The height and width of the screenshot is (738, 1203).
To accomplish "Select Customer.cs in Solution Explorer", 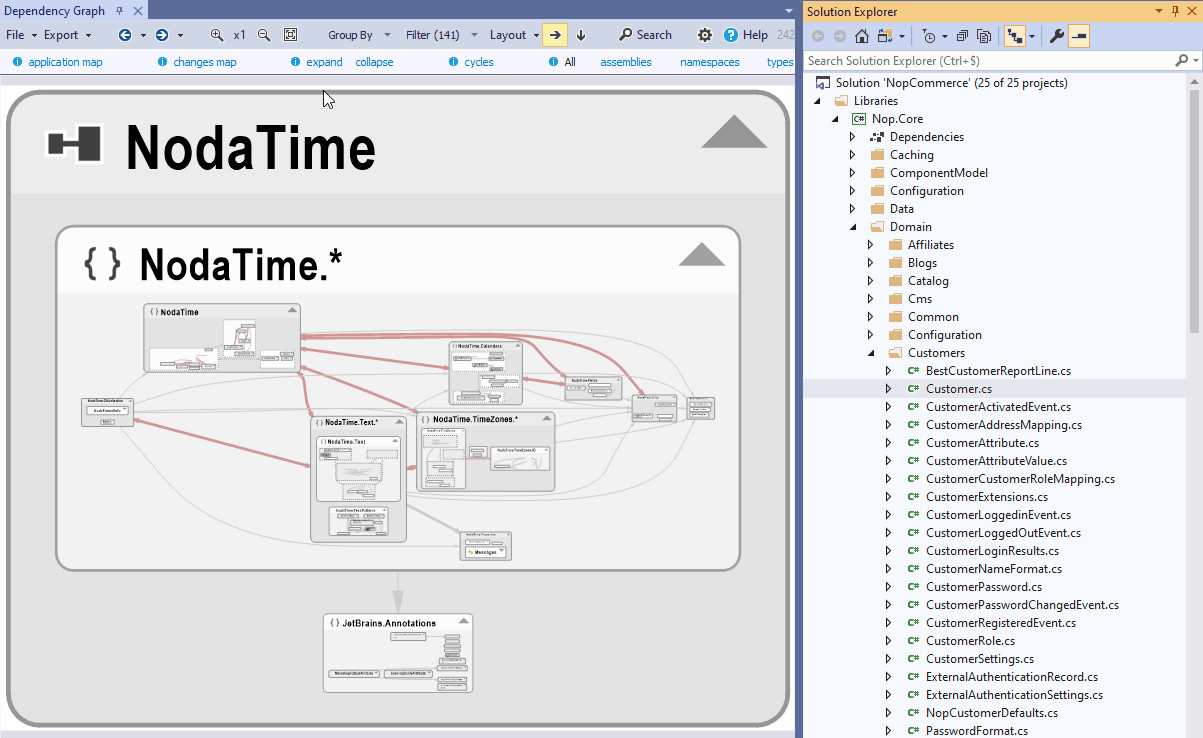I will (x=958, y=389).
